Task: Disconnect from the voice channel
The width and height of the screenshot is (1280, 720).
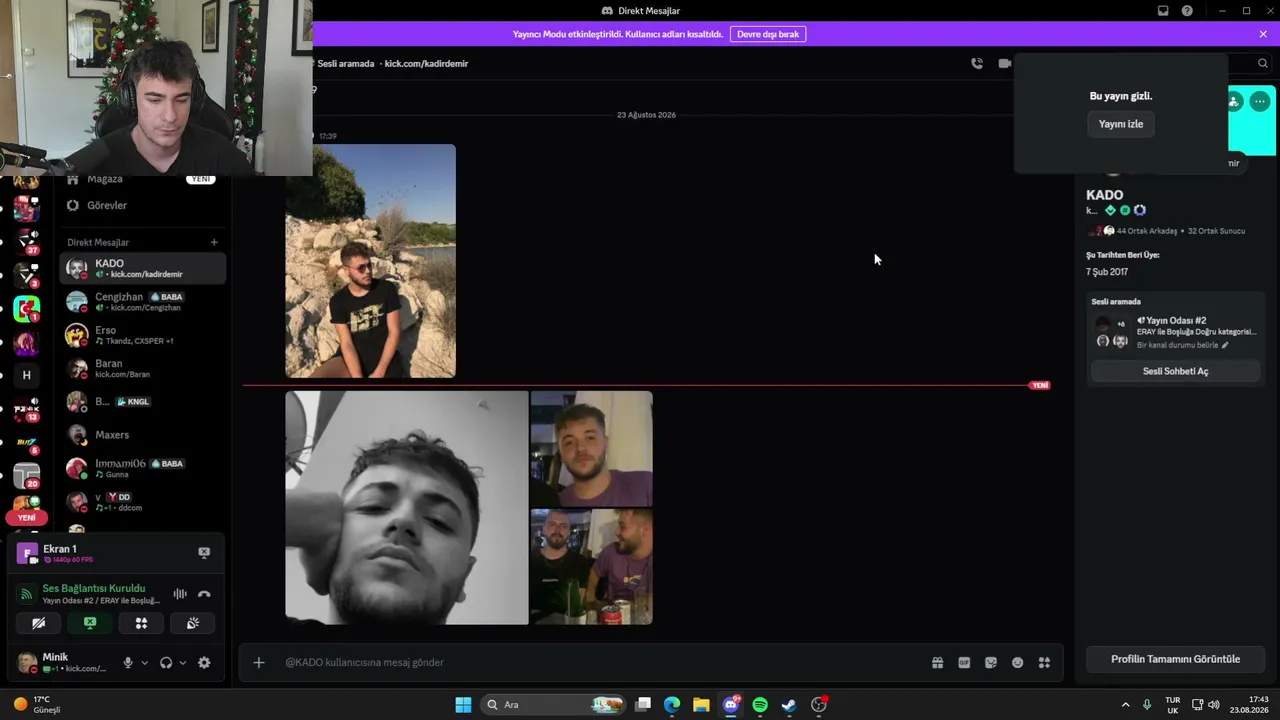Action: (204, 594)
